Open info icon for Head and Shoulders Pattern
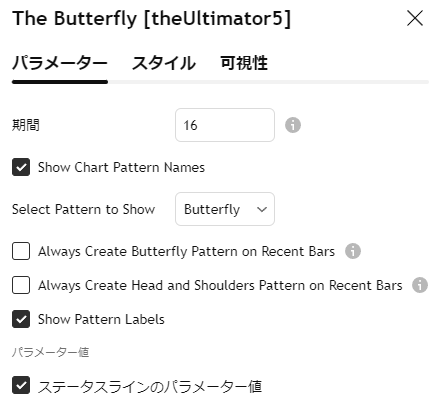The image size is (439, 416). coord(420,285)
